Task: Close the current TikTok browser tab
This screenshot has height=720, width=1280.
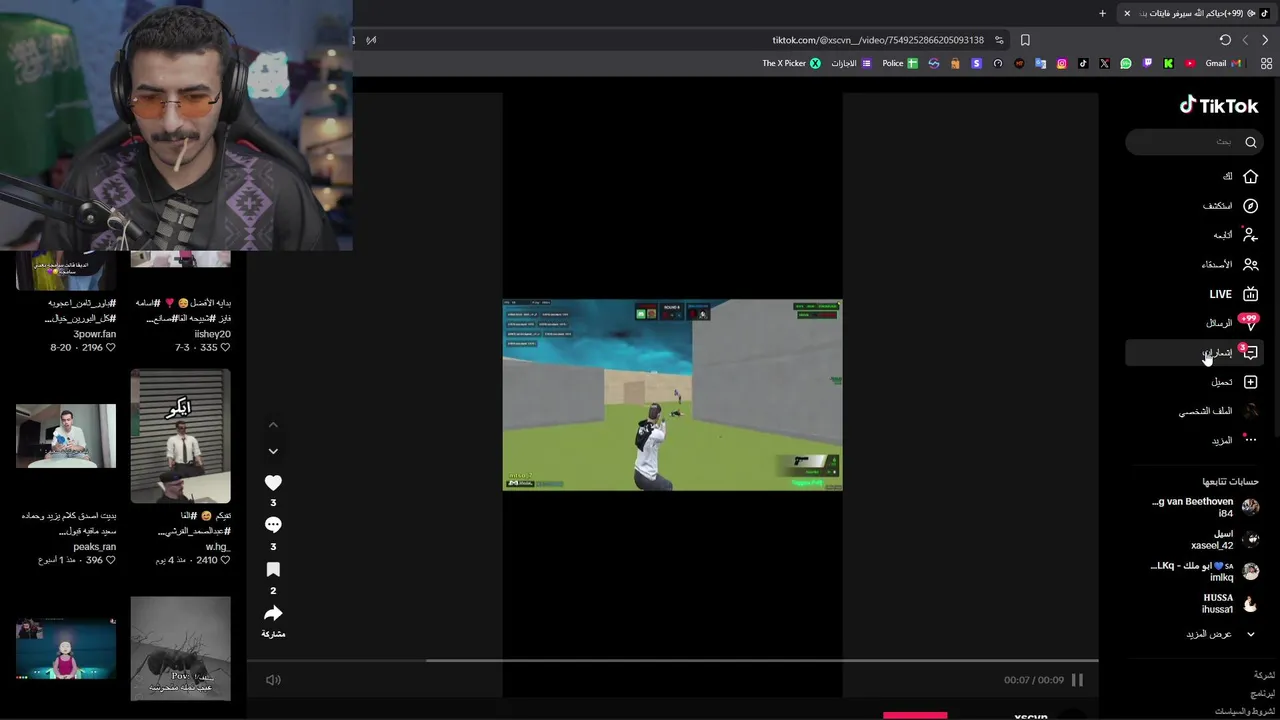Action: 1127,13
